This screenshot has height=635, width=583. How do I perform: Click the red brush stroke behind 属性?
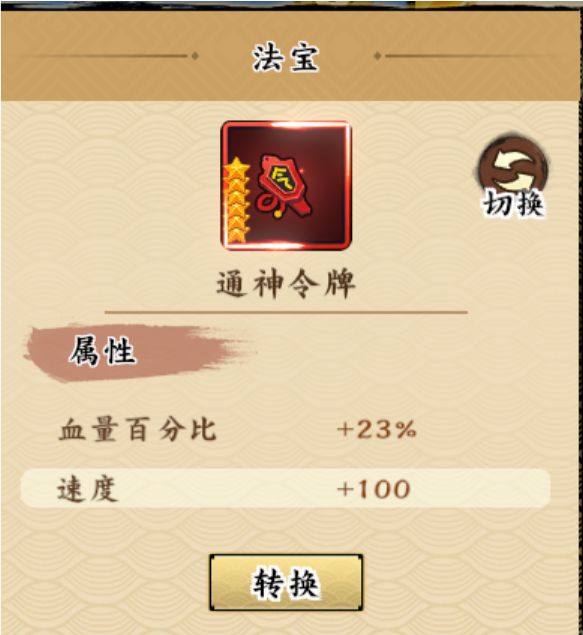point(138,352)
